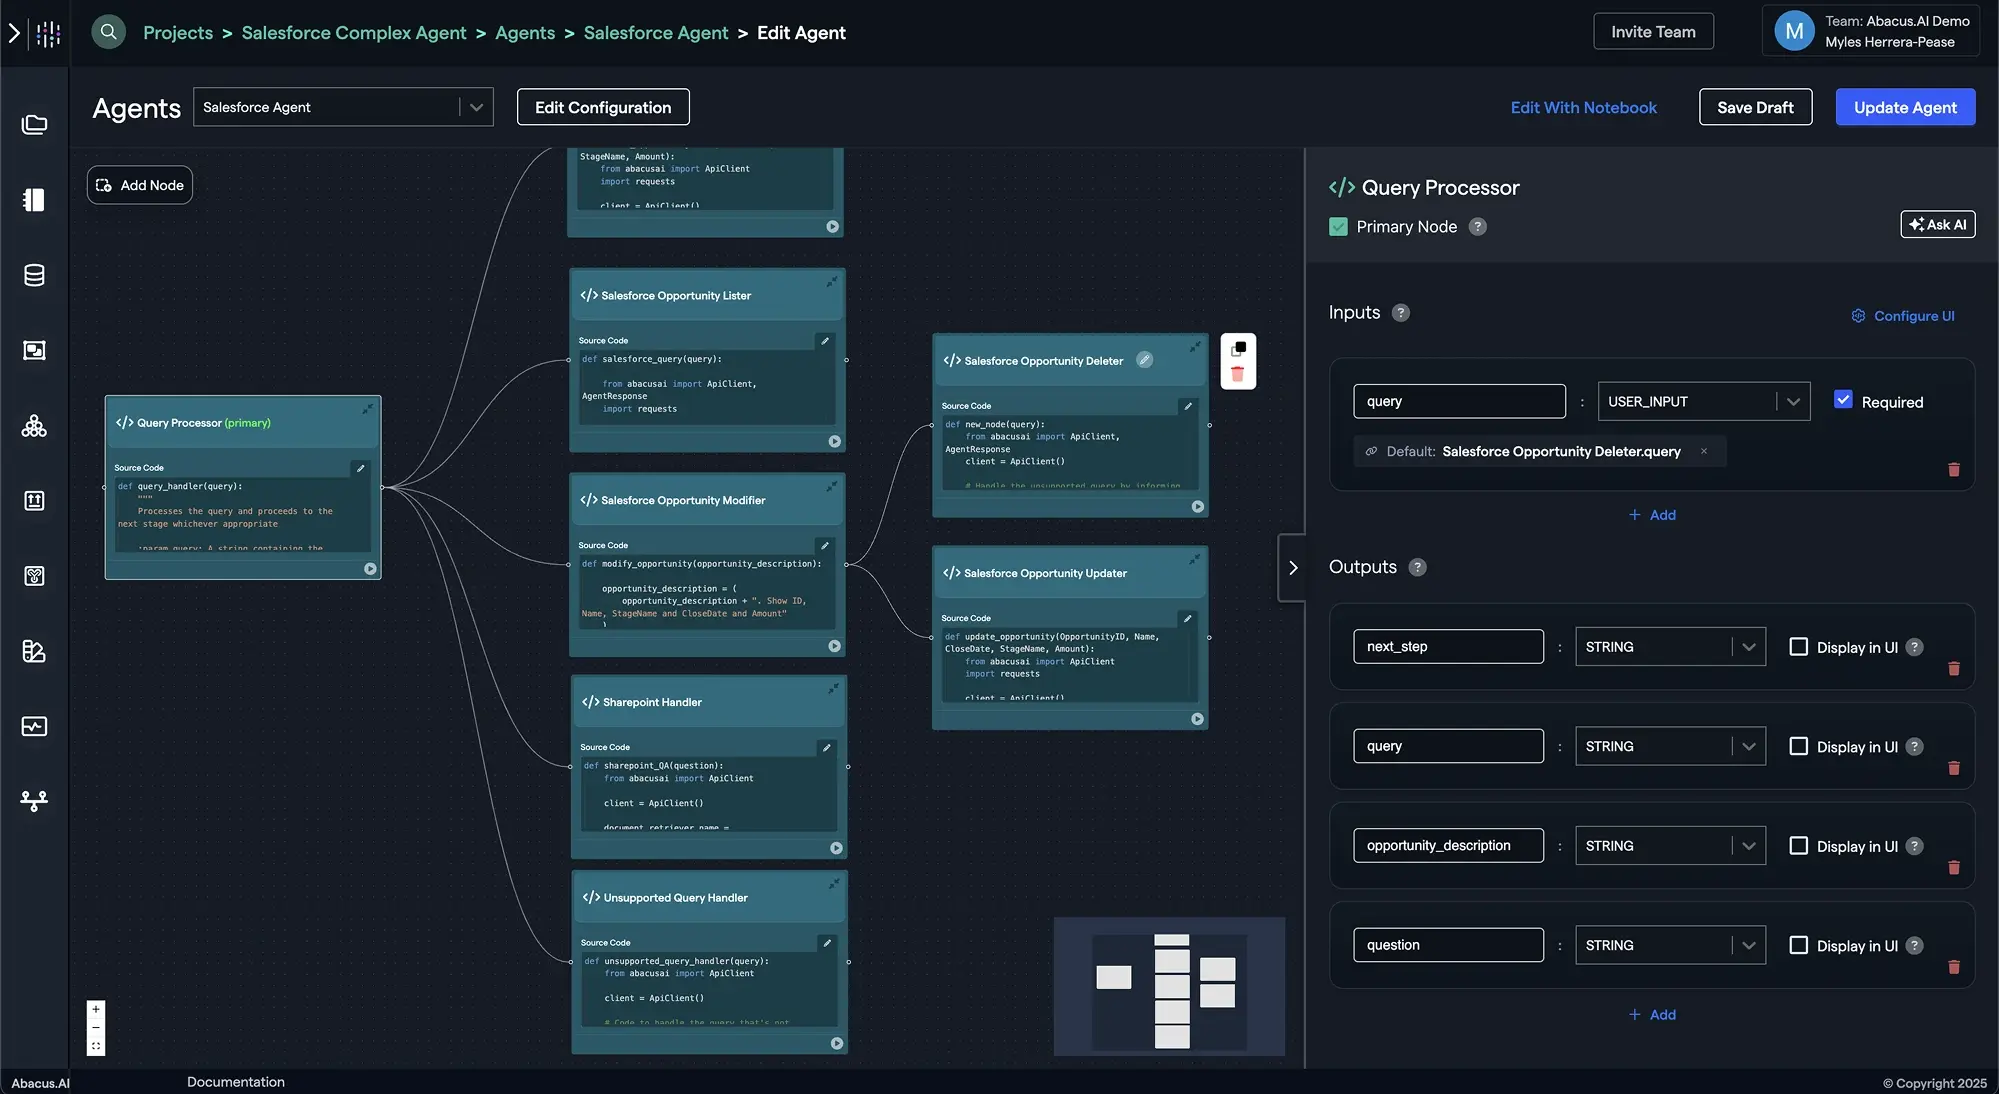Zoom in on the canvas
Image resolution: width=1999 pixels, height=1094 pixels.
click(x=96, y=1009)
